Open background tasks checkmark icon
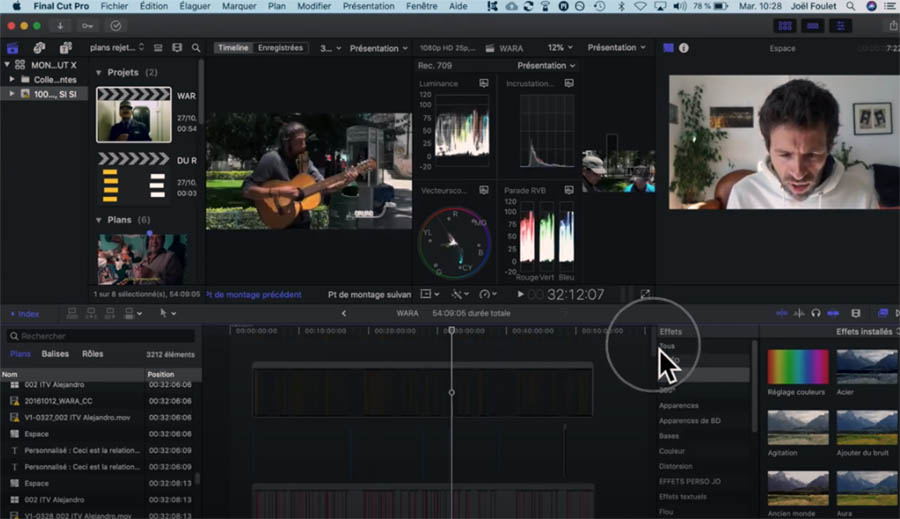 pyautogui.click(x=115, y=26)
